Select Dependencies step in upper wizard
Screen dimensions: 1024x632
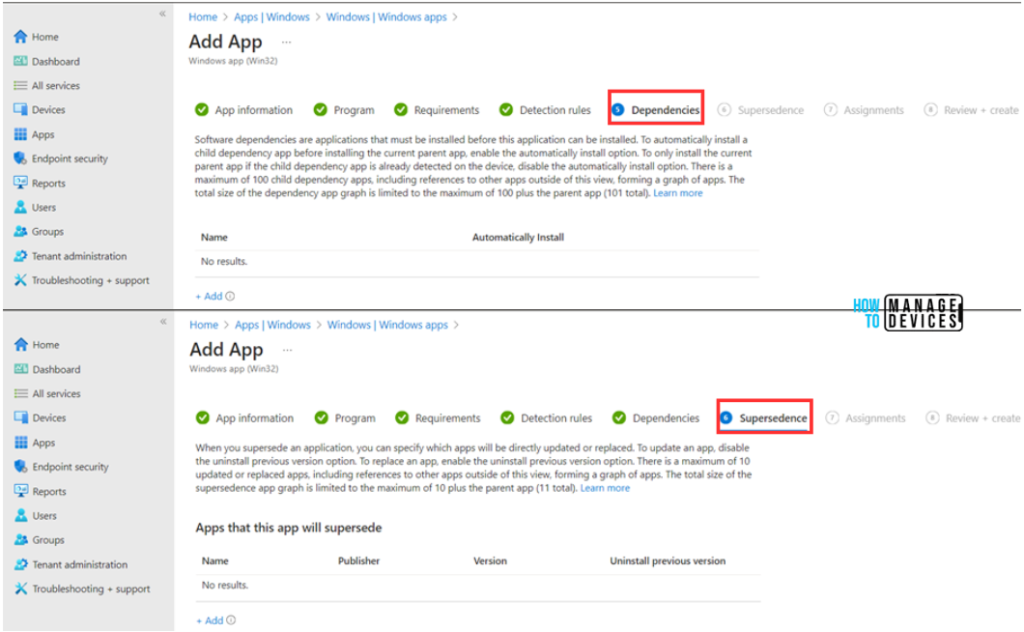pyautogui.click(x=656, y=110)
